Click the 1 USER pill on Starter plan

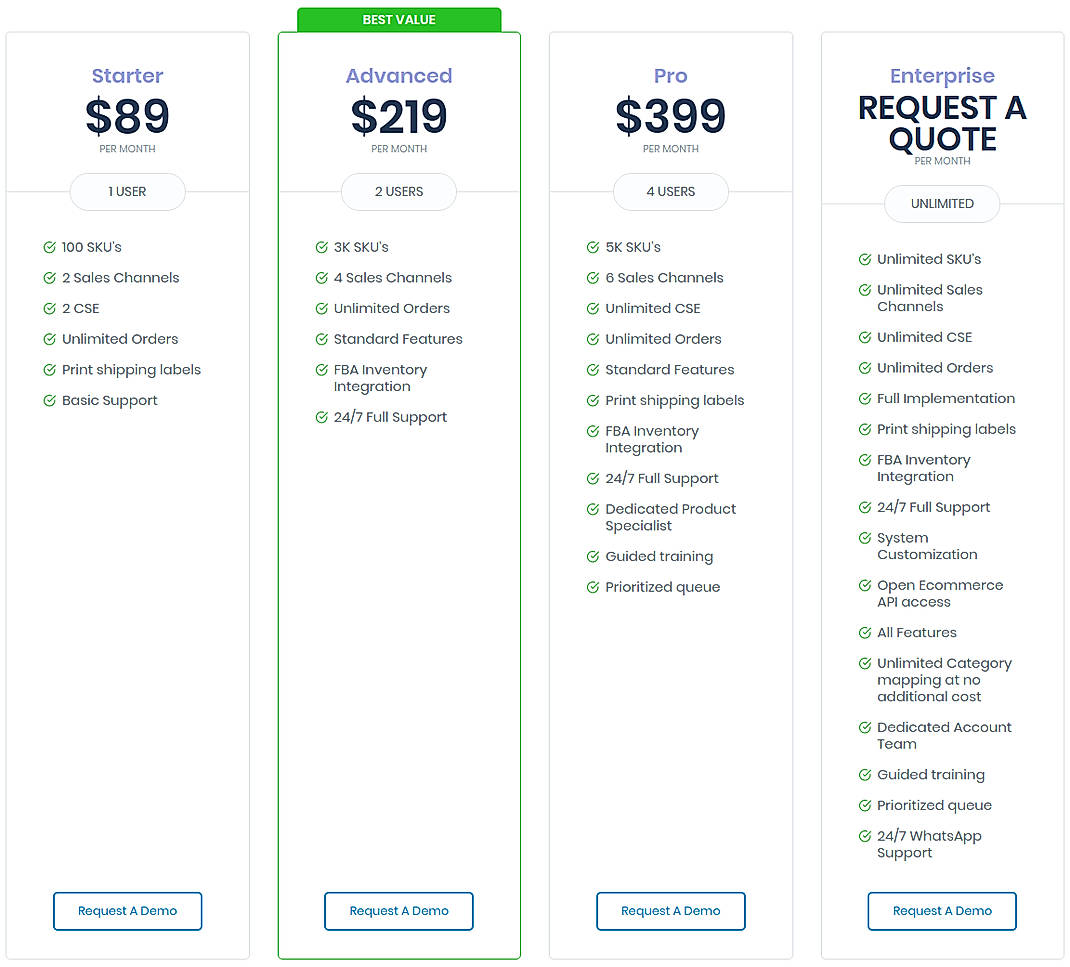coord(127,192)
